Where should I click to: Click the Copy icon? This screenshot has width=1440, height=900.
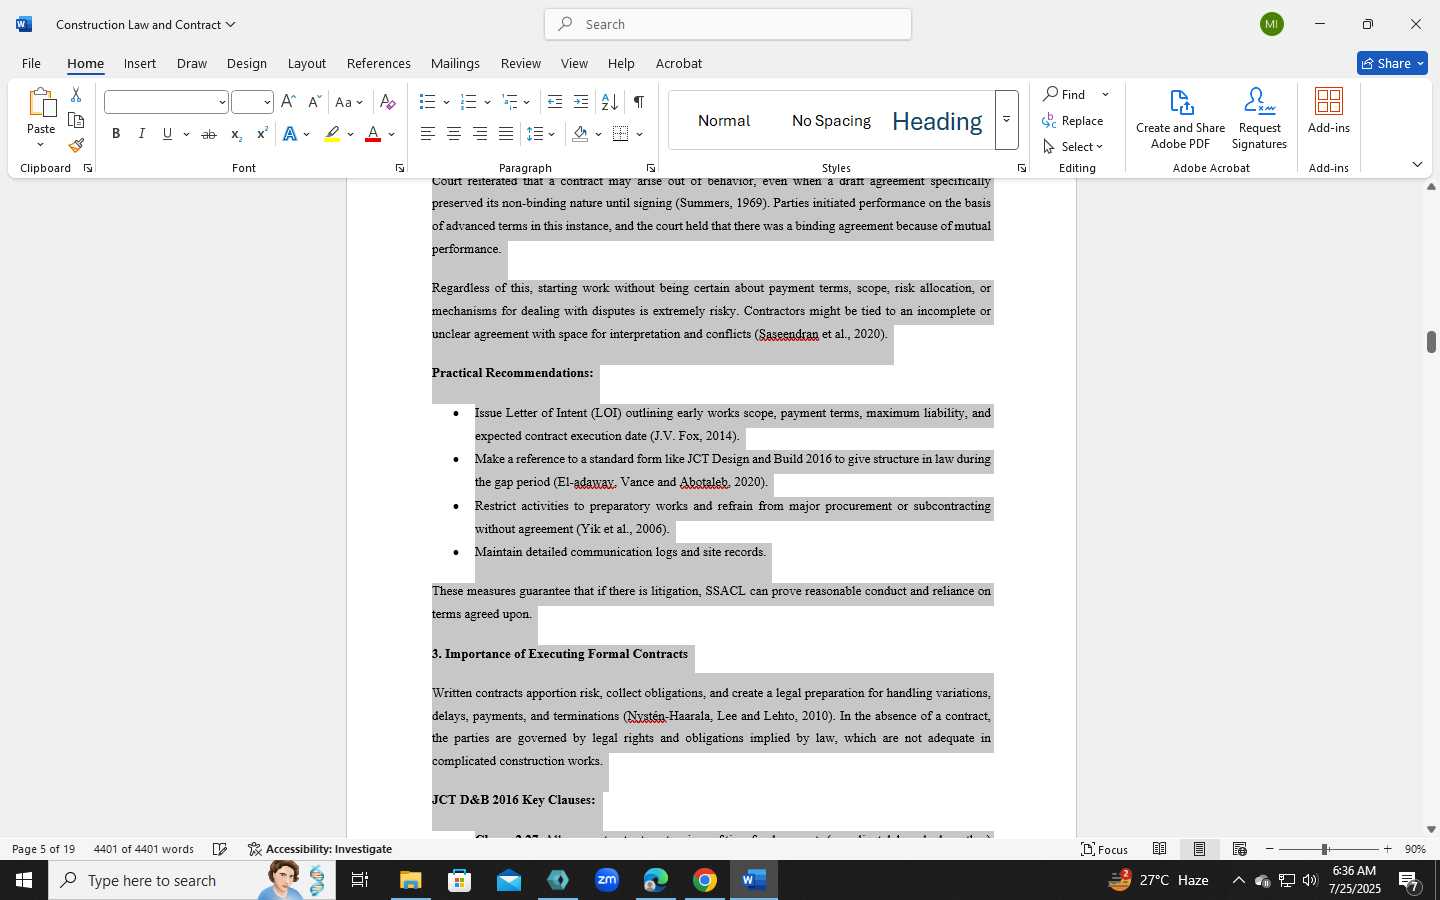[76, 120]
